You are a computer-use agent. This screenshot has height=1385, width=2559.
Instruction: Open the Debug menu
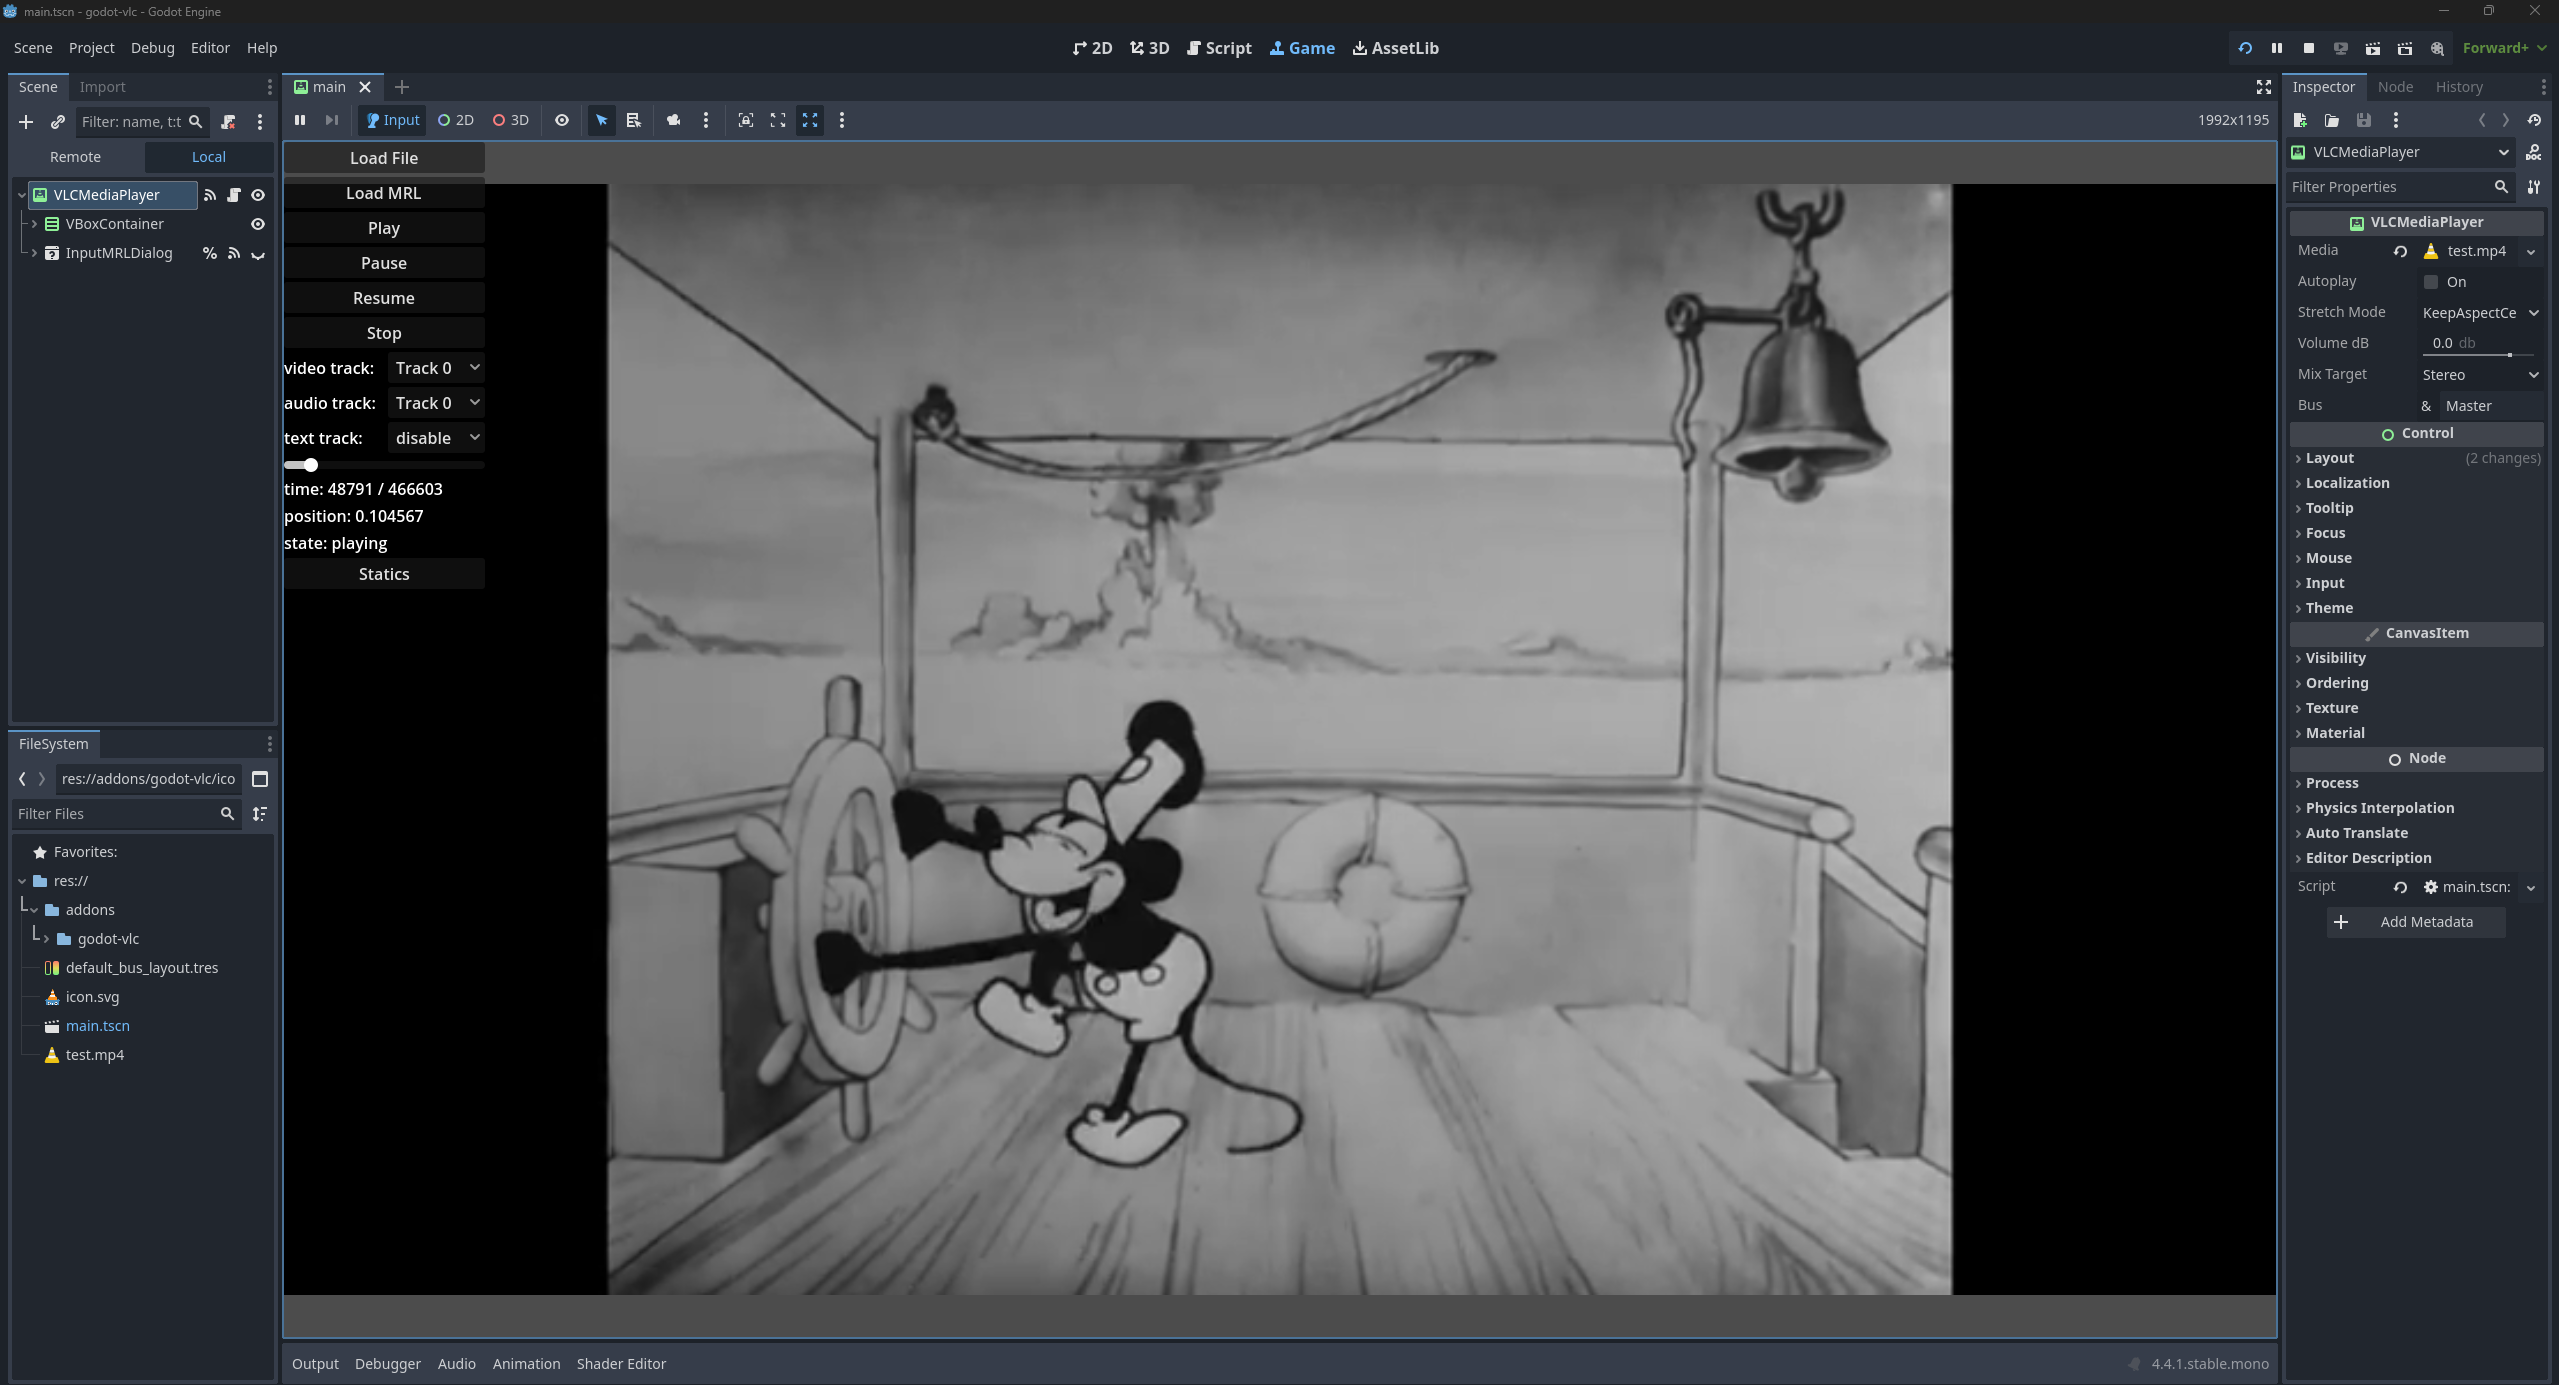click(152, 48)
